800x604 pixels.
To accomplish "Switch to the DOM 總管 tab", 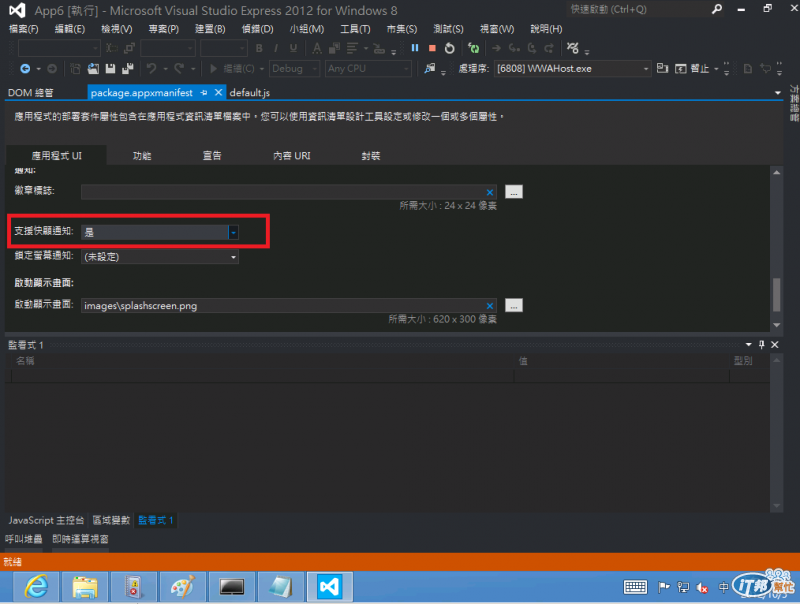I will [31, 93].
